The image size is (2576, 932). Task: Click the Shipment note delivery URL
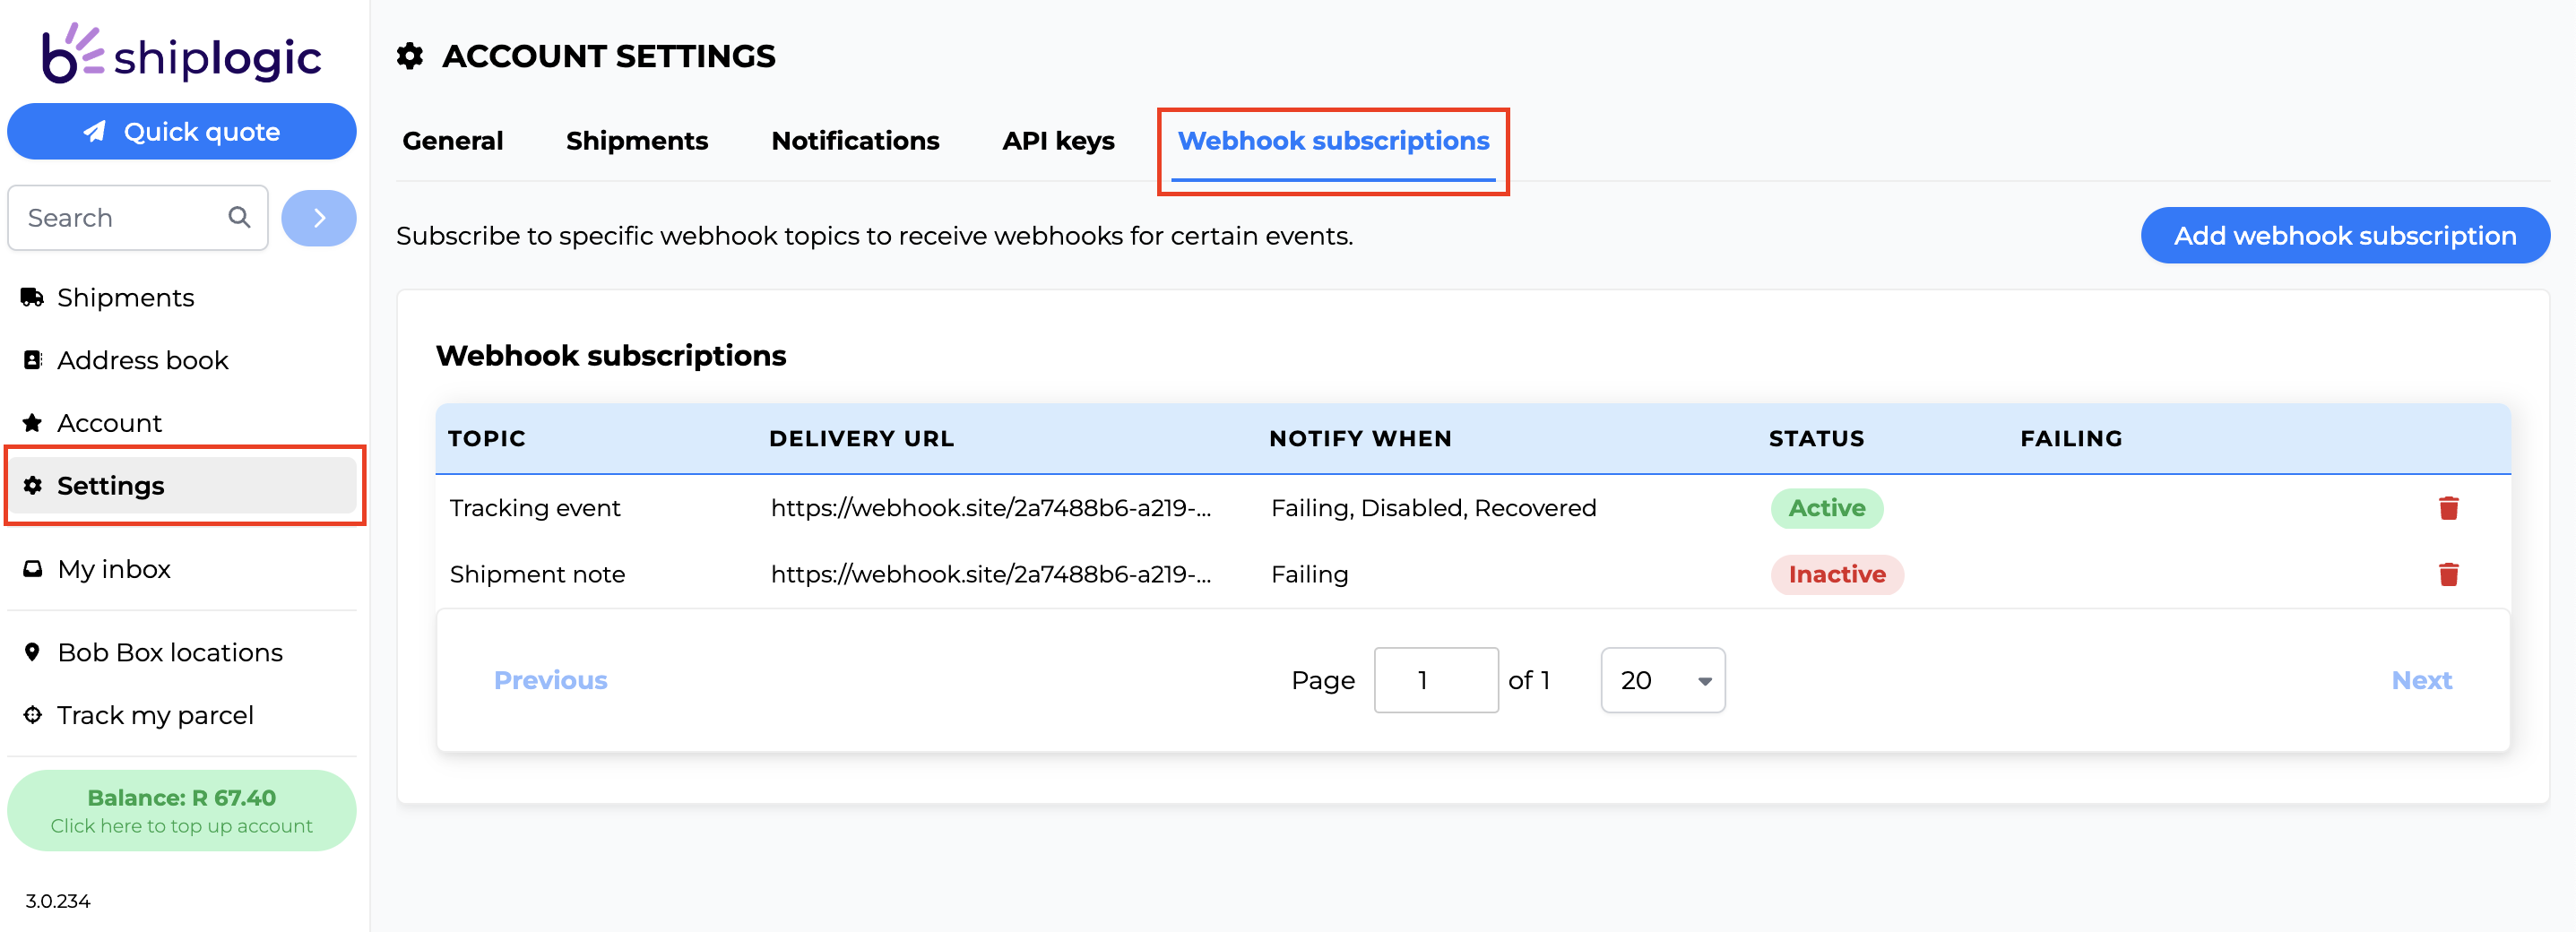click(990, 574)
